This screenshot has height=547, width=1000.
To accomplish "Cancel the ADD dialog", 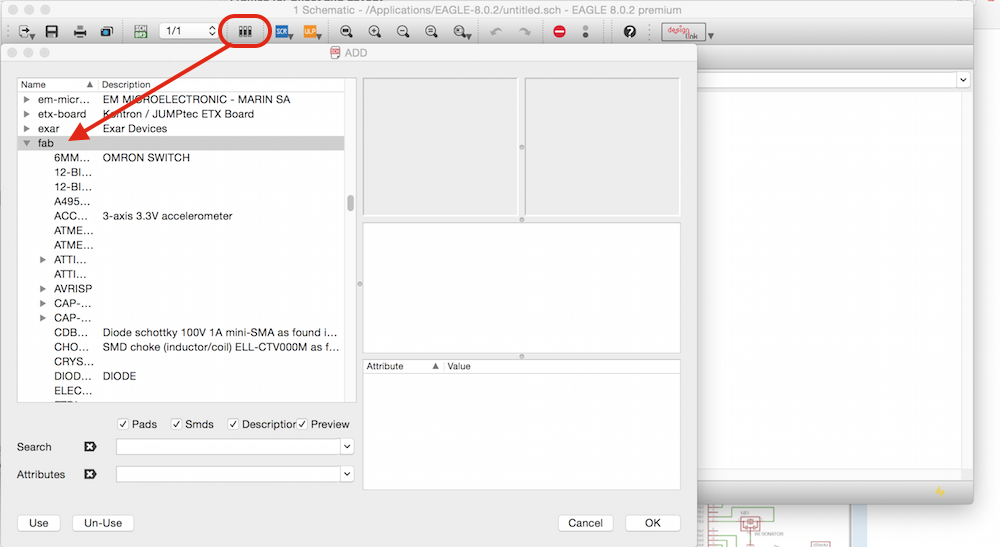I will tap(585, 523).
